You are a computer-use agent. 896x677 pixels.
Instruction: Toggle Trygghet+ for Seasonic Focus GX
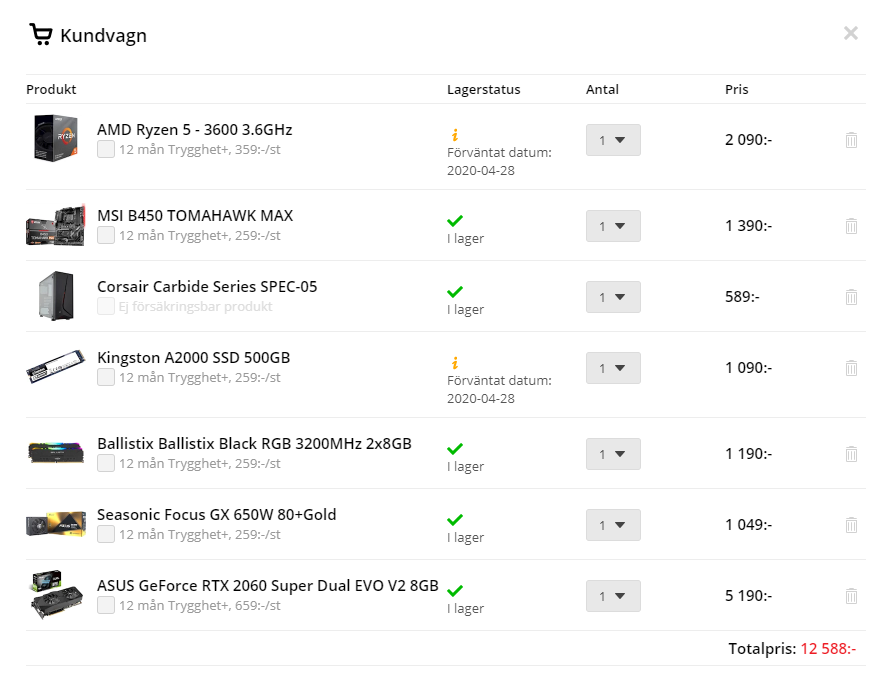point(106,534)
